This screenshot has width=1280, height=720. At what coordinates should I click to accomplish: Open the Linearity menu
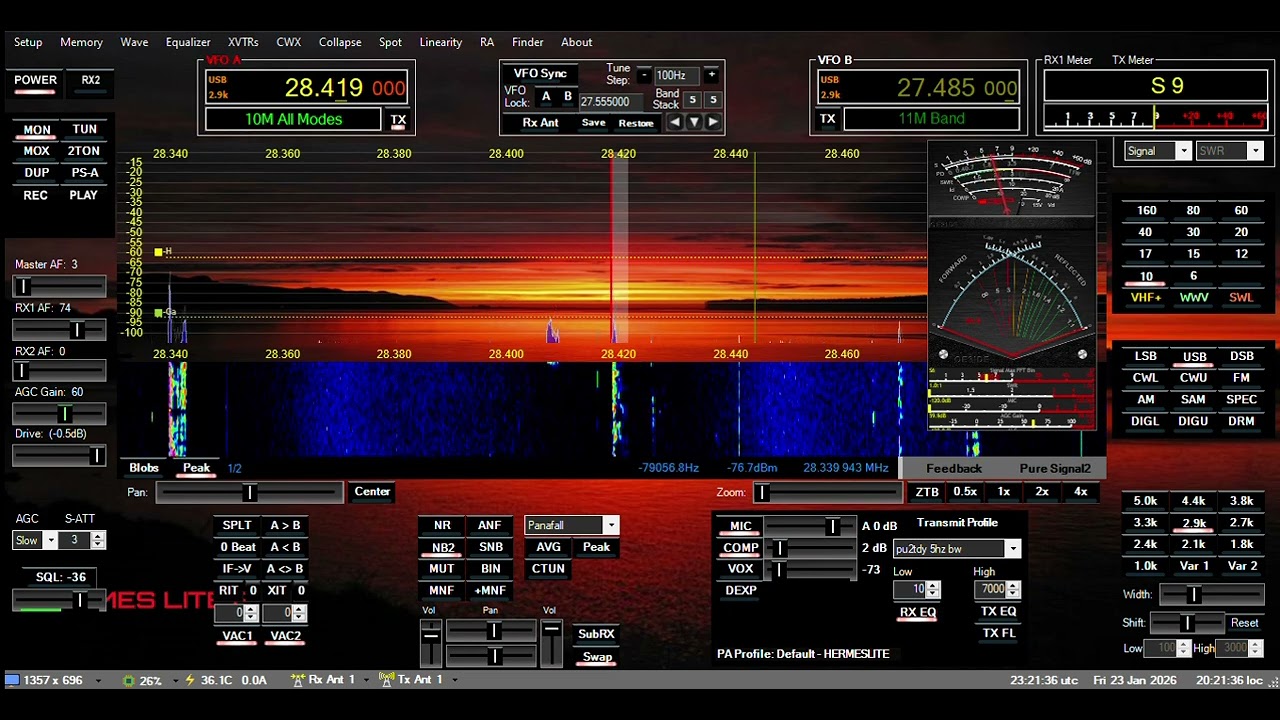[x=441, y=42]
